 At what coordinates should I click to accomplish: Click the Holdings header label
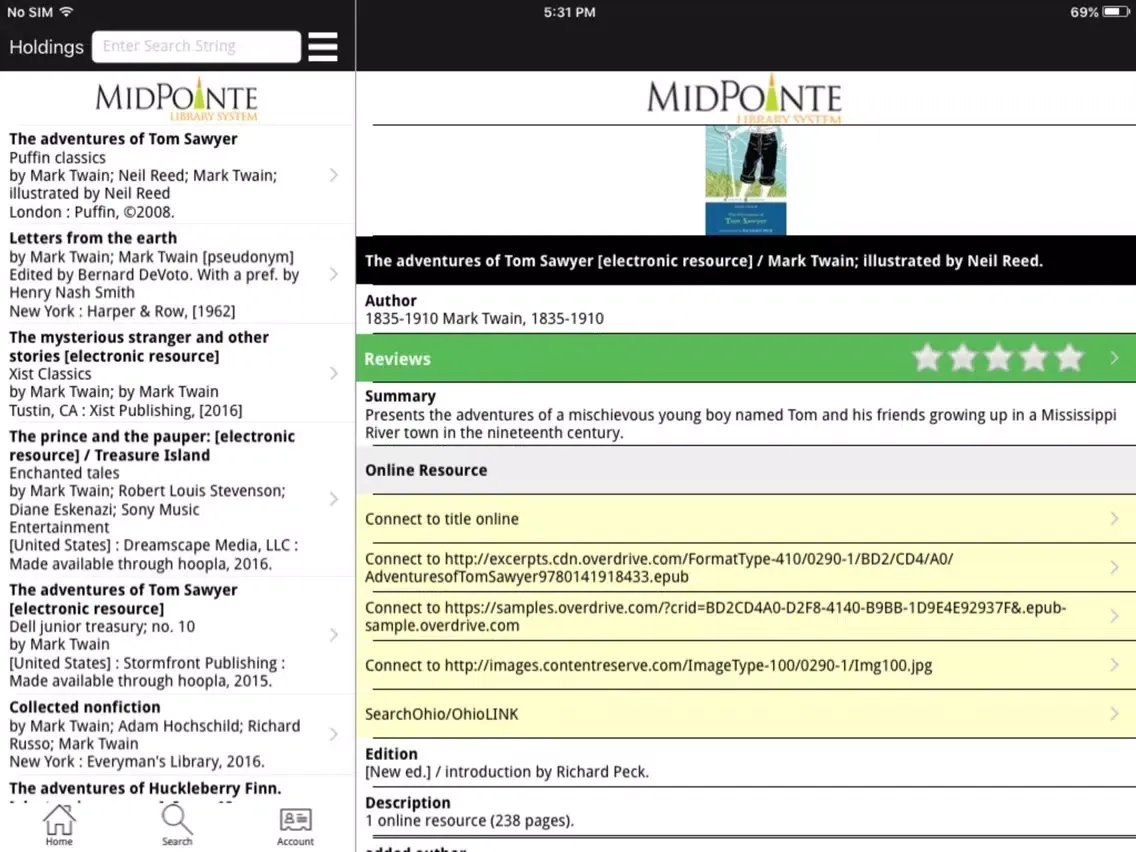click(46, 47)
